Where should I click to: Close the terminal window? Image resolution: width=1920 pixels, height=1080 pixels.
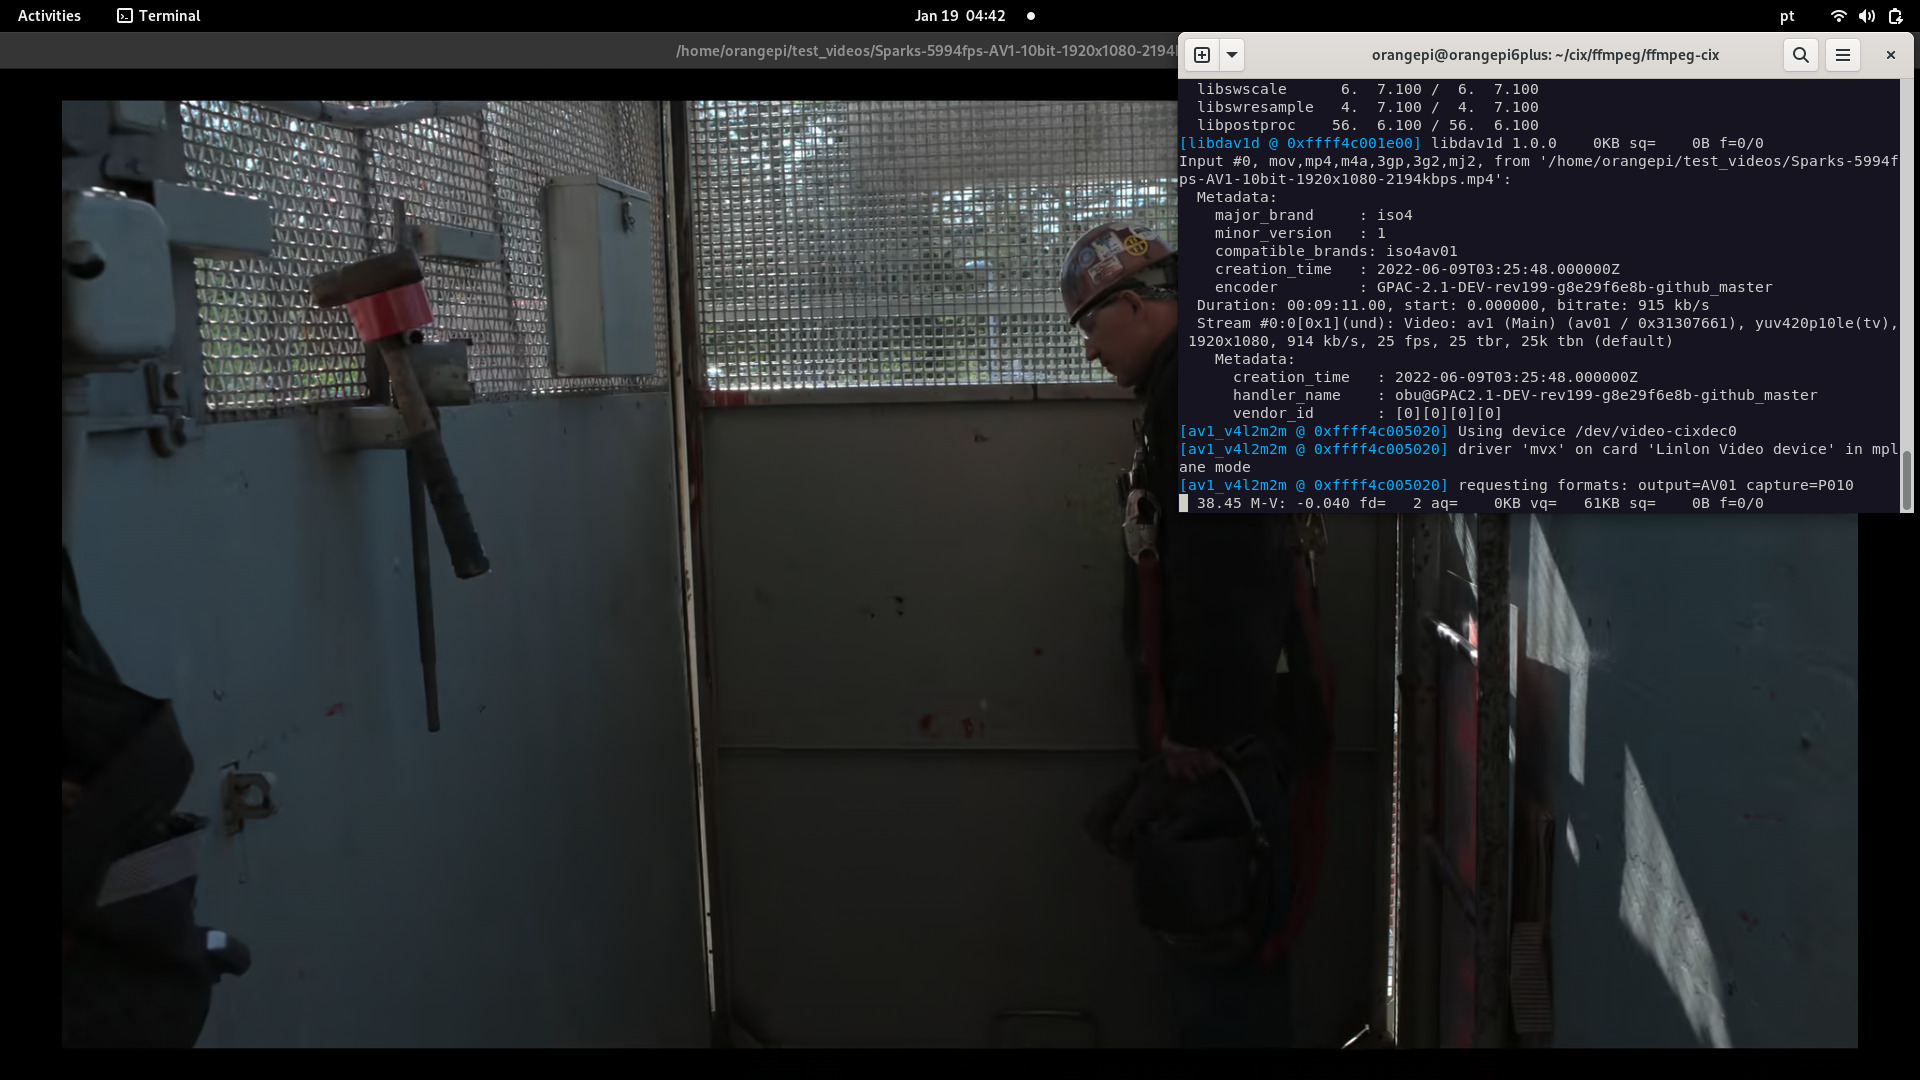pos(1890,55)
